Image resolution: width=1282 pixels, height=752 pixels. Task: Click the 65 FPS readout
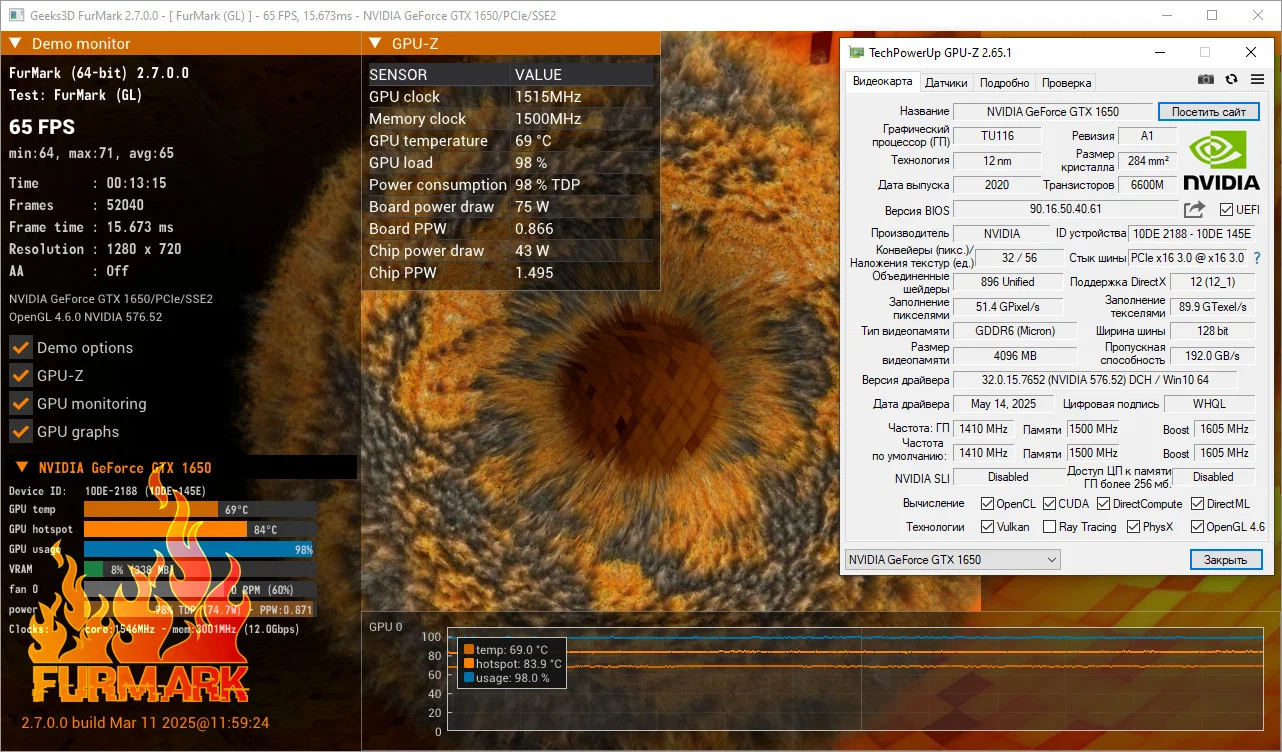42,127
